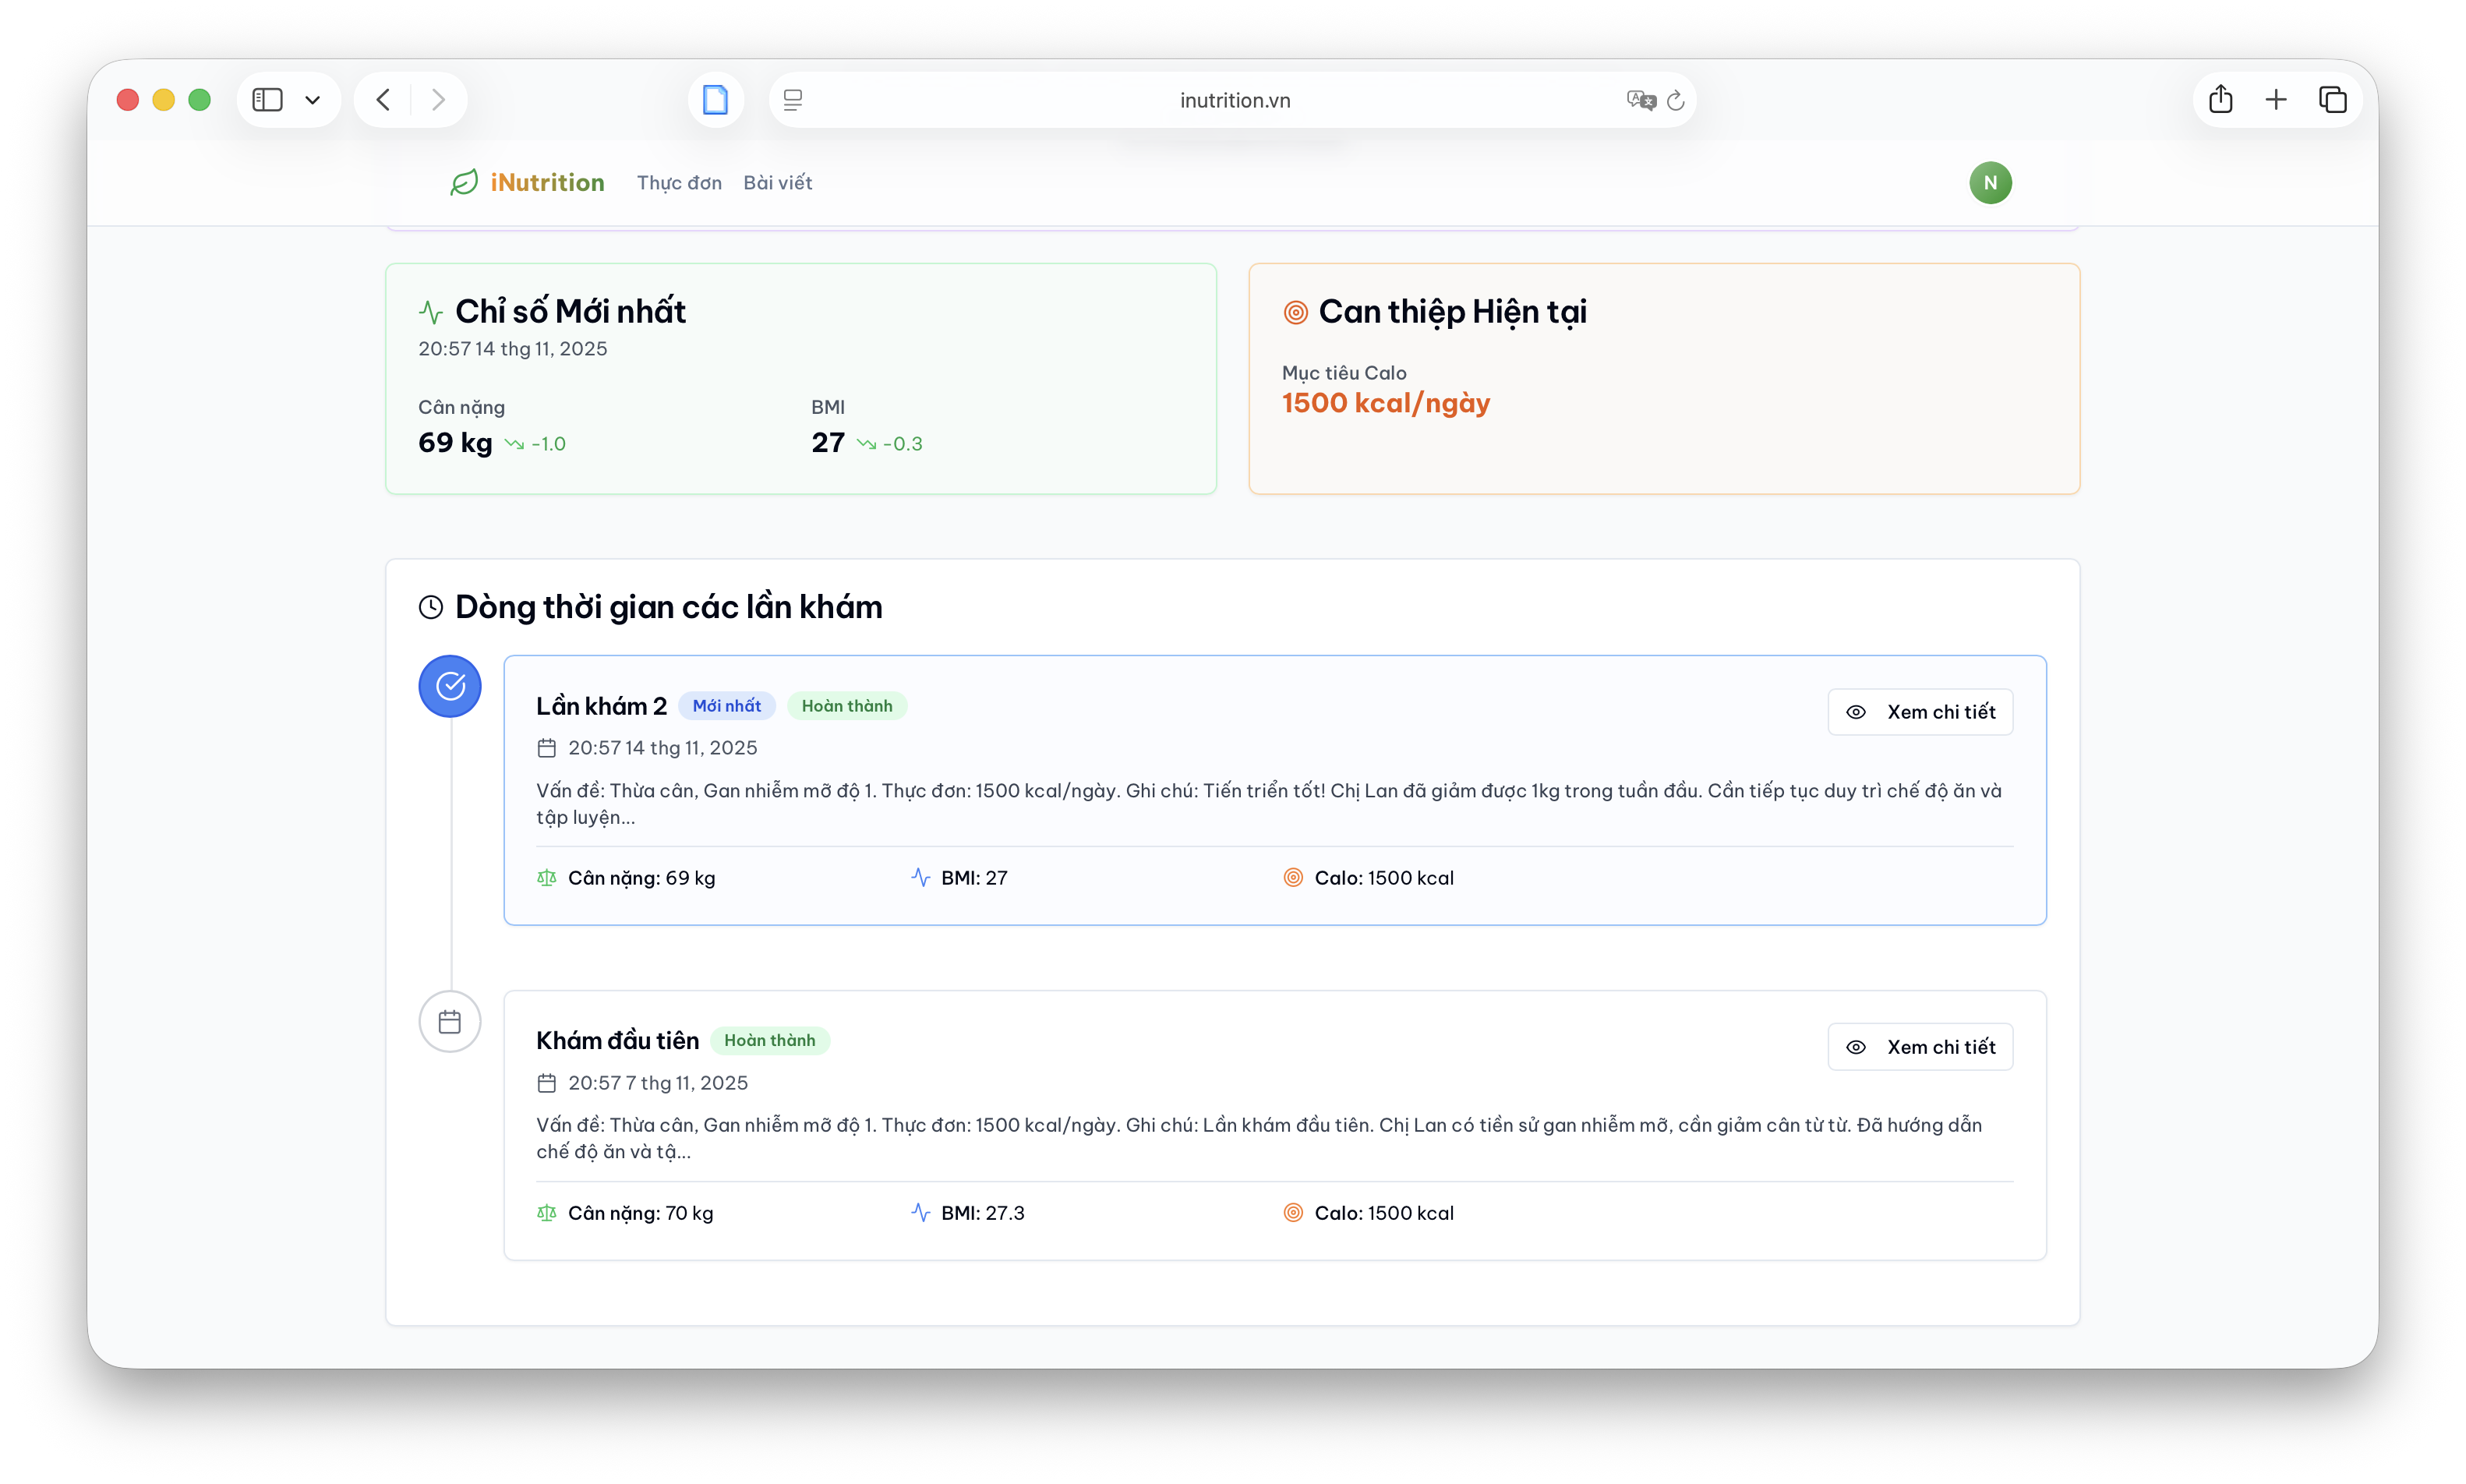Viewport: 2466px width, 1484px height.
Task: Open the Safari share menu
Action: (2220, 100)
